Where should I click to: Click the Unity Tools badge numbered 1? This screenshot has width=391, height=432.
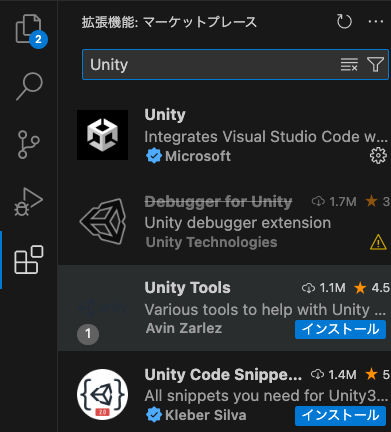coord(88,334)
